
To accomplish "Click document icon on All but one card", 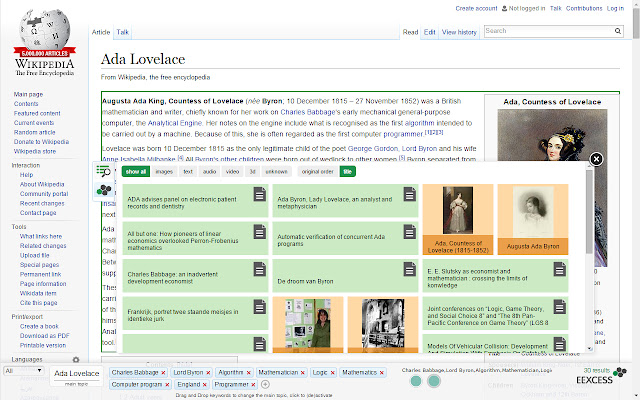I will tap(260, 232).
